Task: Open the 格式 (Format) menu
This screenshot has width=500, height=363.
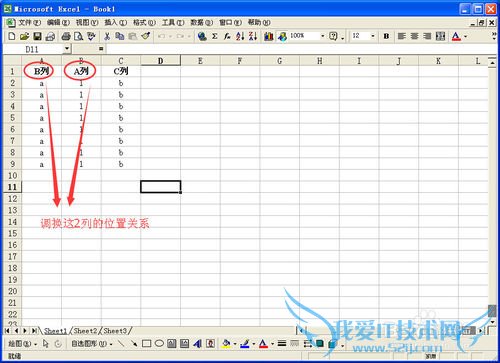Action: click(144, 23)
